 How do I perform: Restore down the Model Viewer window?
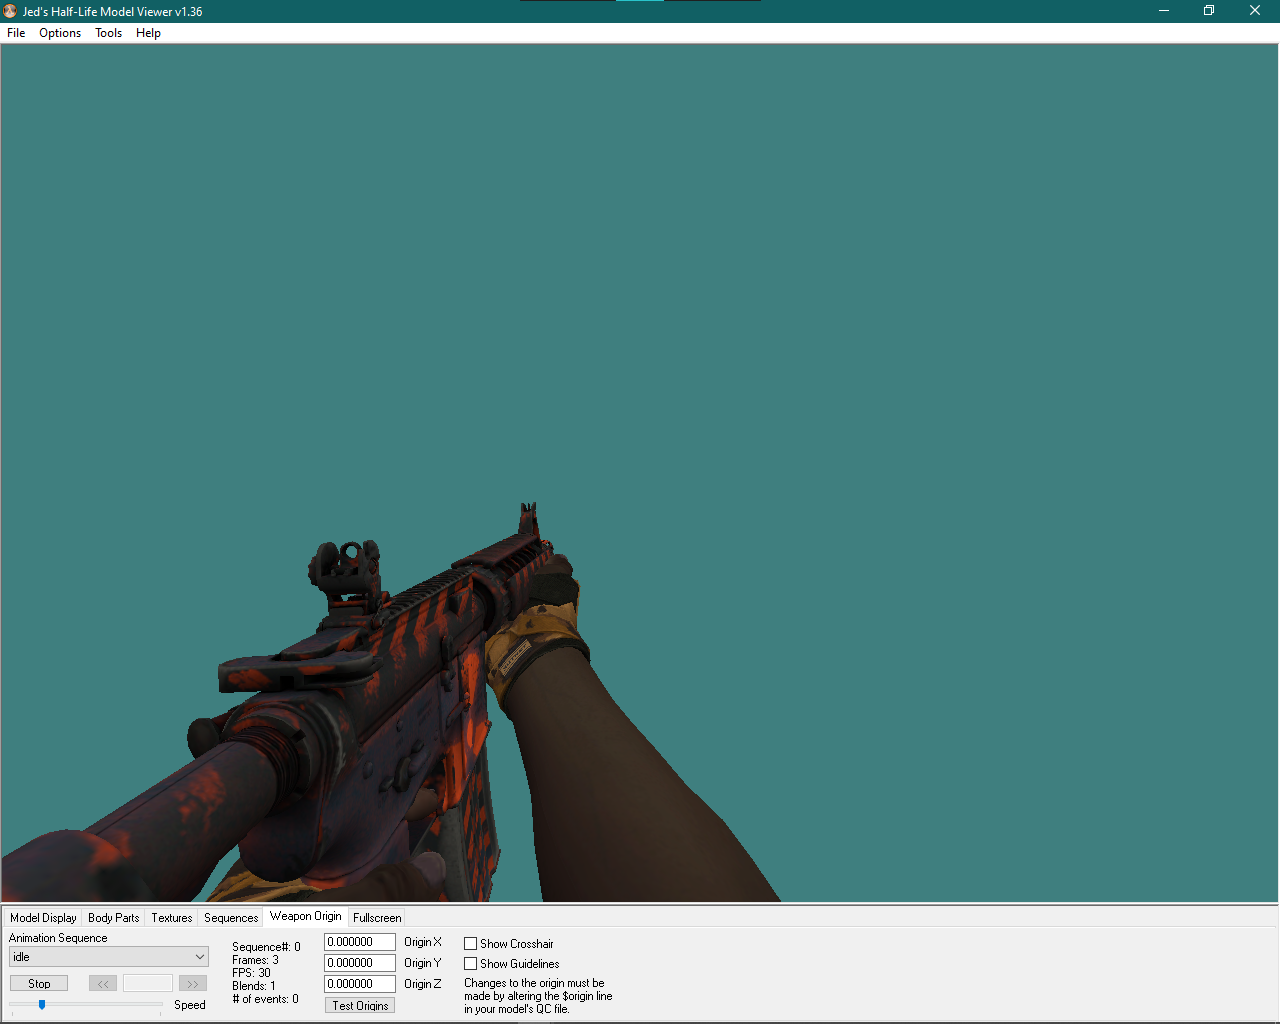tap(1209, 11)
